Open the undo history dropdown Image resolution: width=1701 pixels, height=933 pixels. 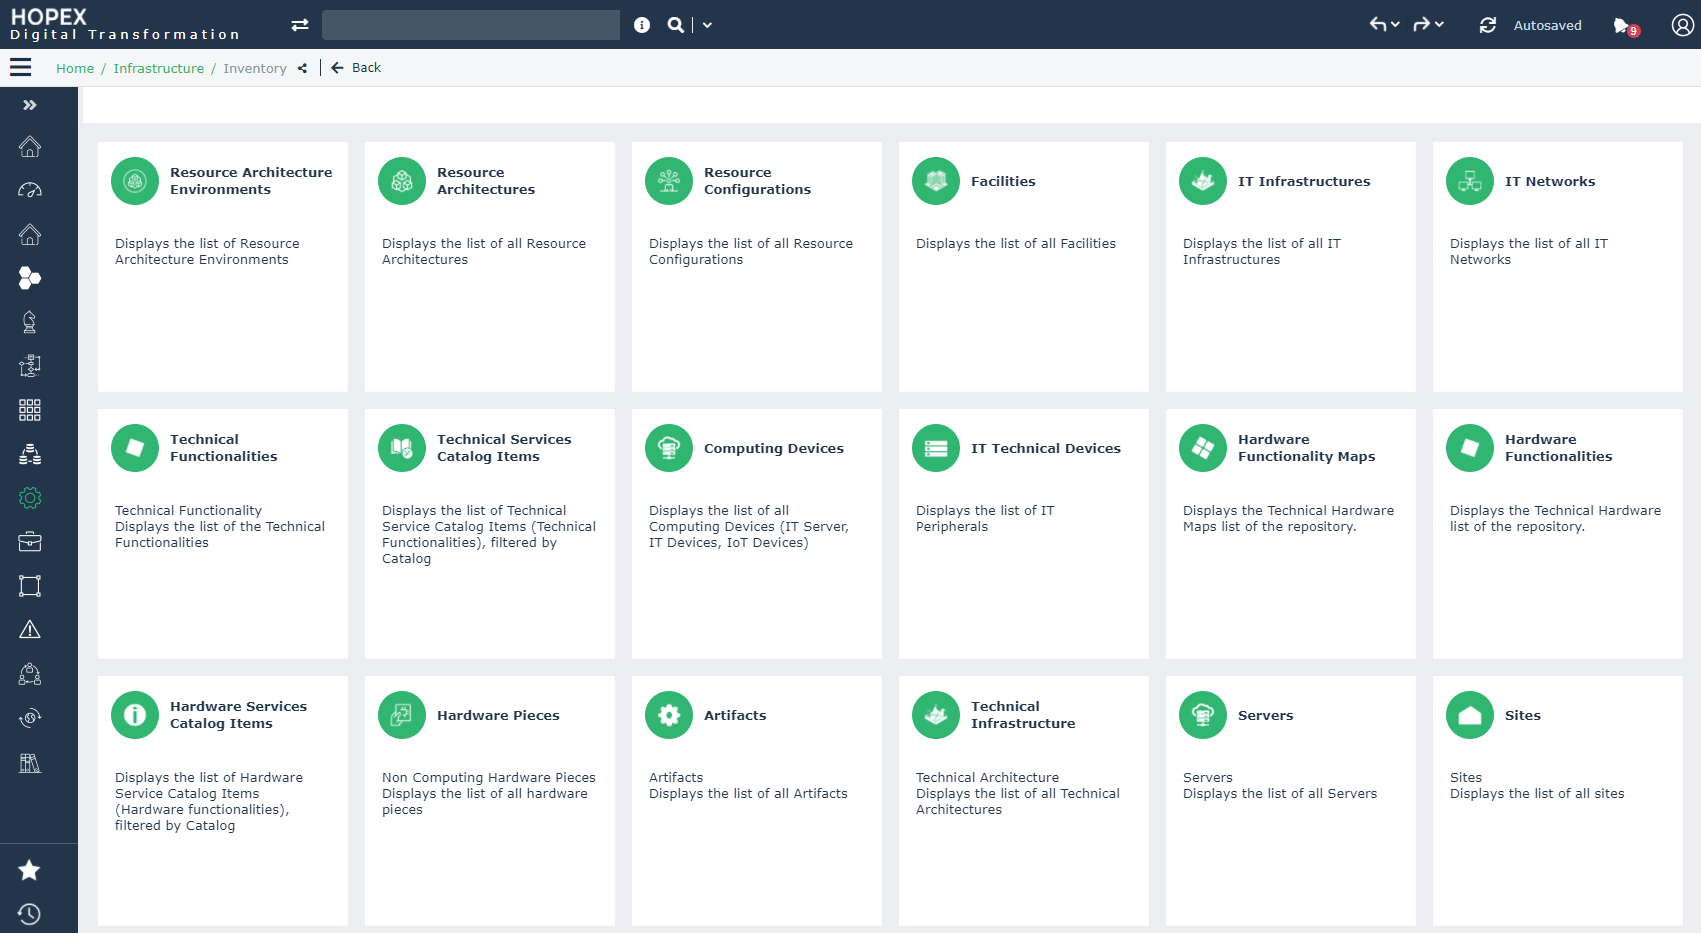click(x=1395, y=25)
